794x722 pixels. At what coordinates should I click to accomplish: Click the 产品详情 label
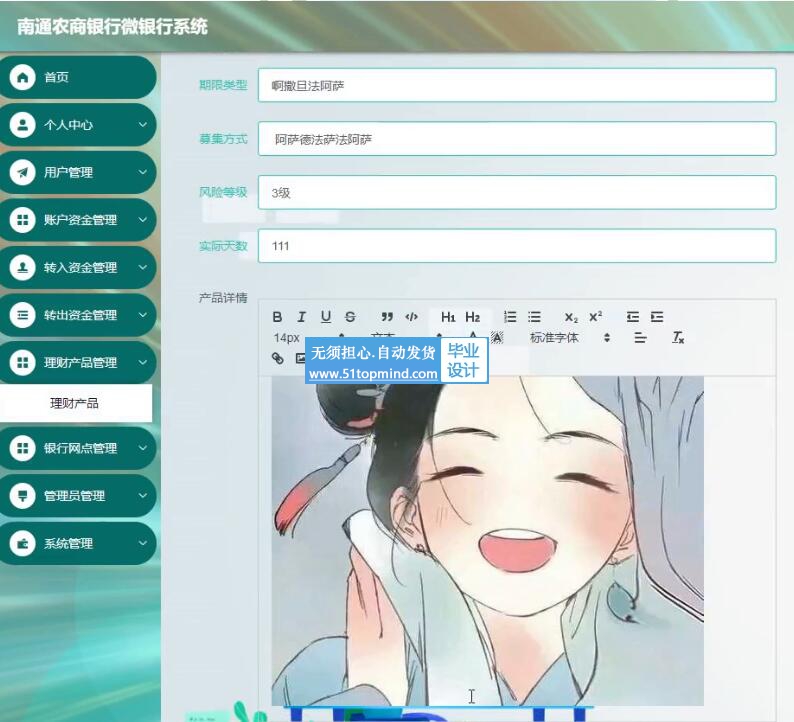click(x=223, y=298)
